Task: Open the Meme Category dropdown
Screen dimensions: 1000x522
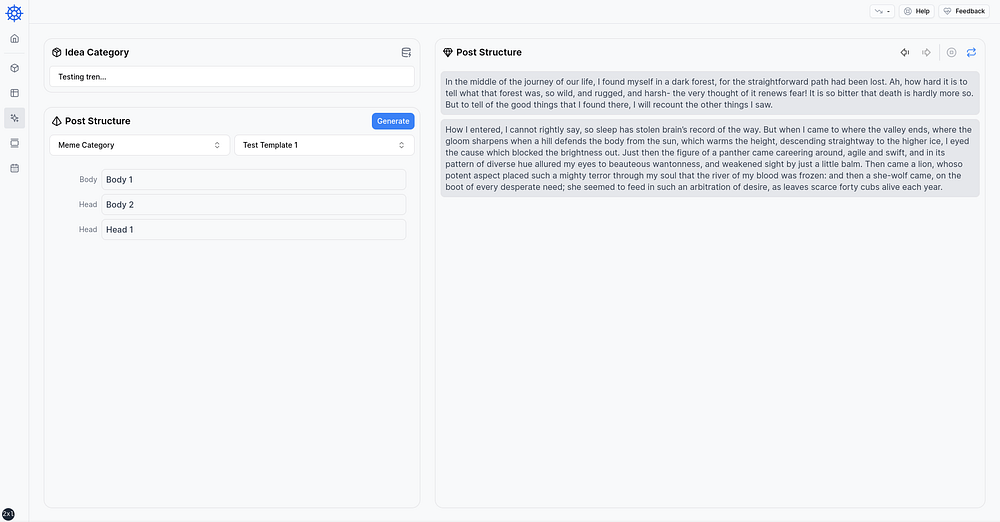Action: (140, 145)
